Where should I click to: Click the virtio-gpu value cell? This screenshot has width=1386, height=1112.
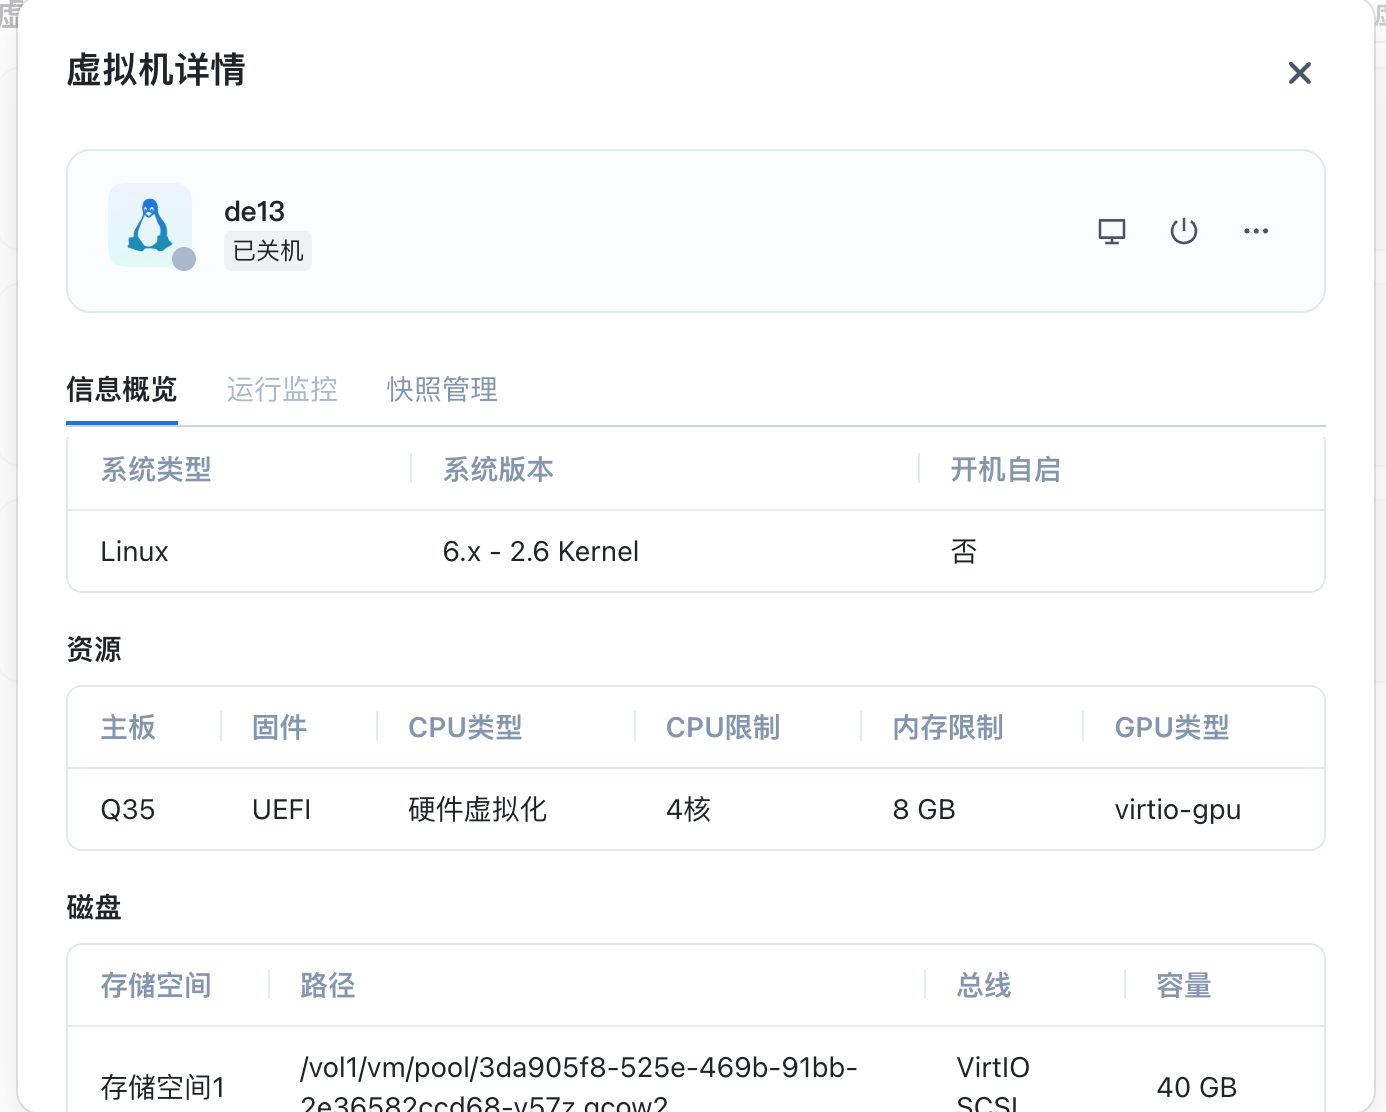(x=1177, y=809)
